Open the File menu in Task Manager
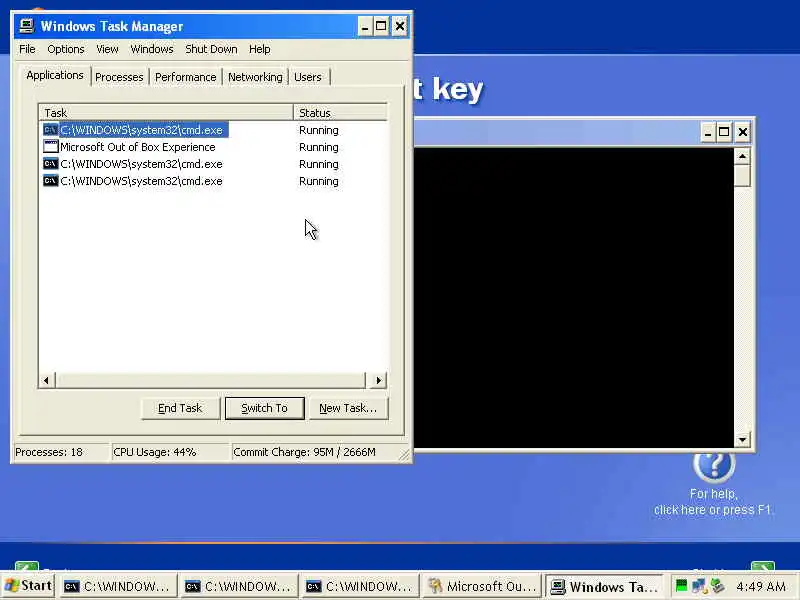This screenshot has height=600, width=800. pos(27,49)
